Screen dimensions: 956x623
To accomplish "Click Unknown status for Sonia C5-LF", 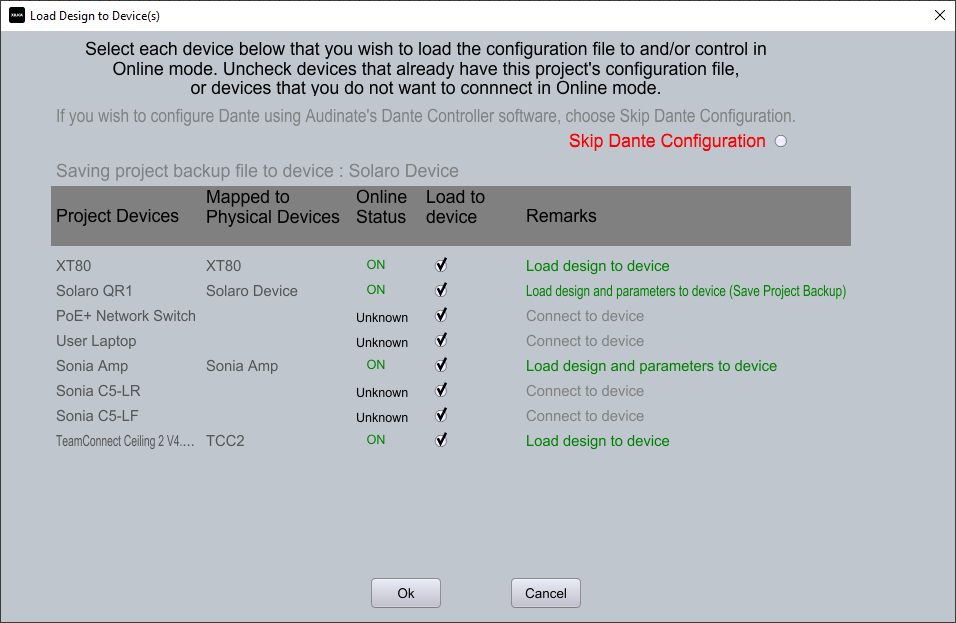I will point(382,418).
